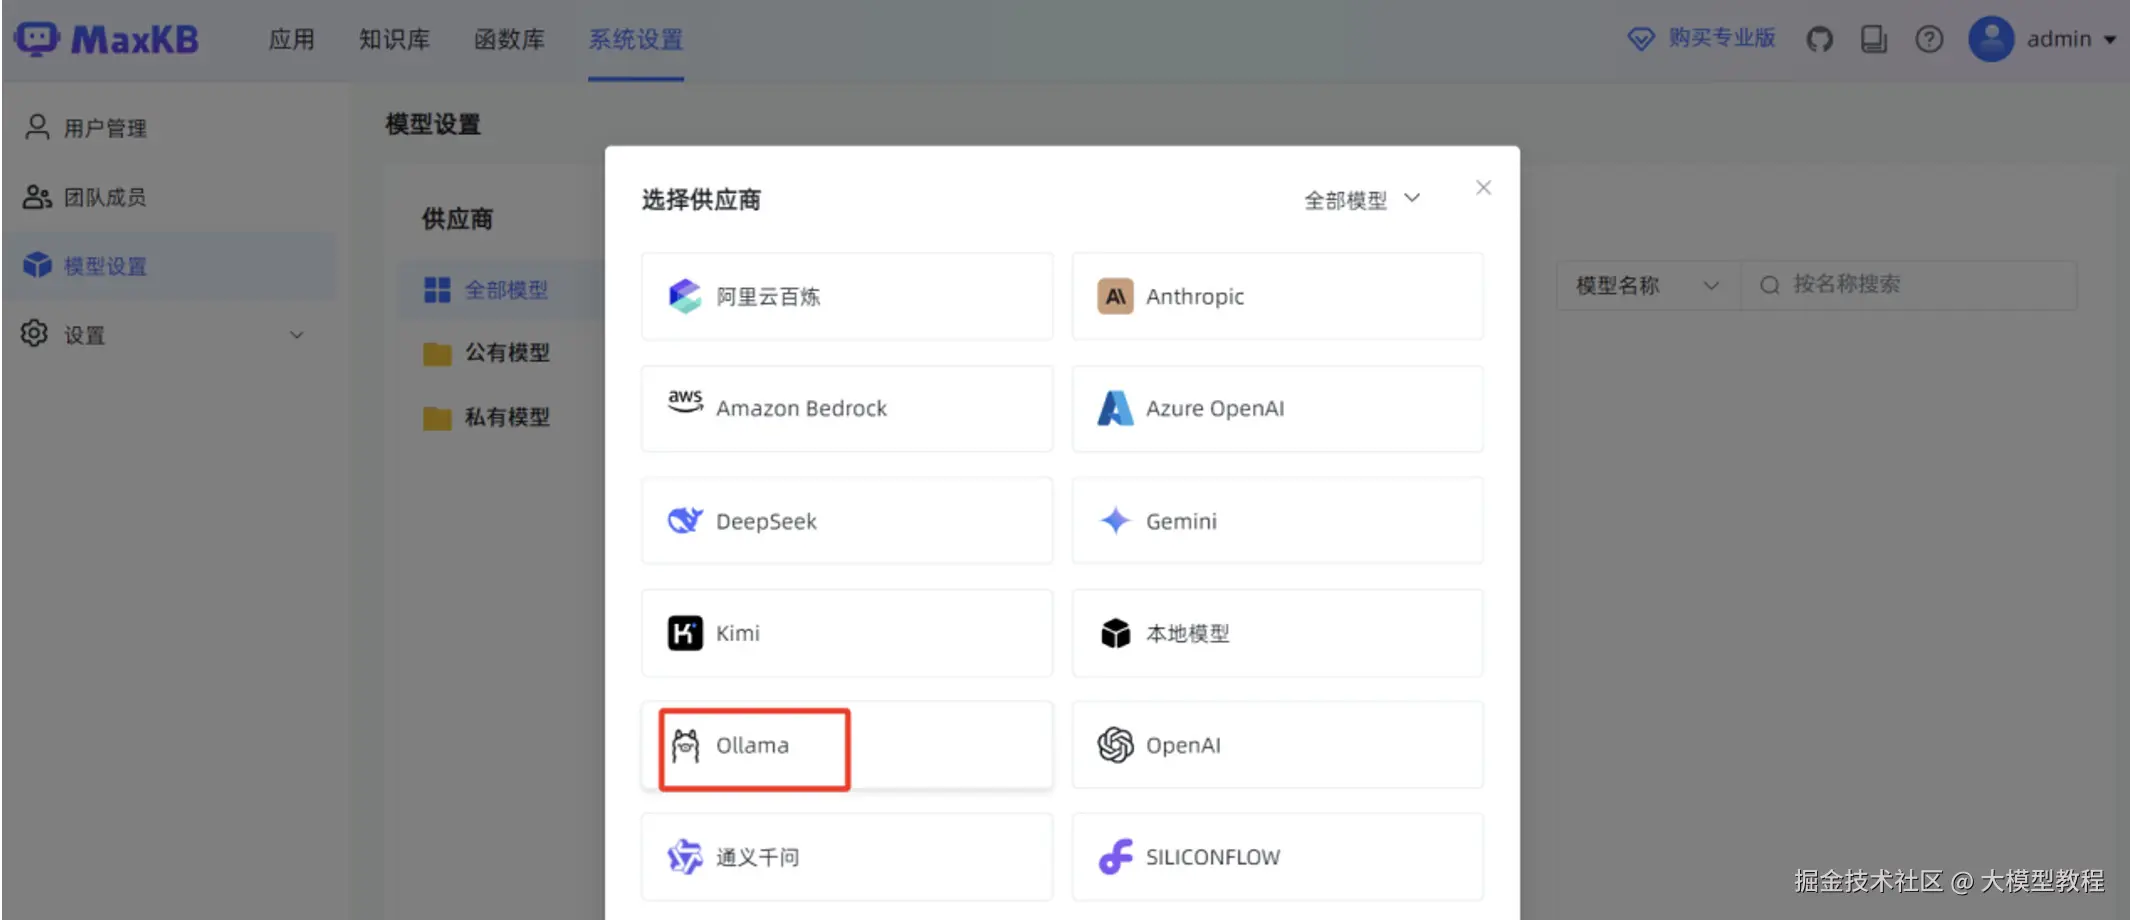Click the Azure logo icon

[x=1115, y=408]
